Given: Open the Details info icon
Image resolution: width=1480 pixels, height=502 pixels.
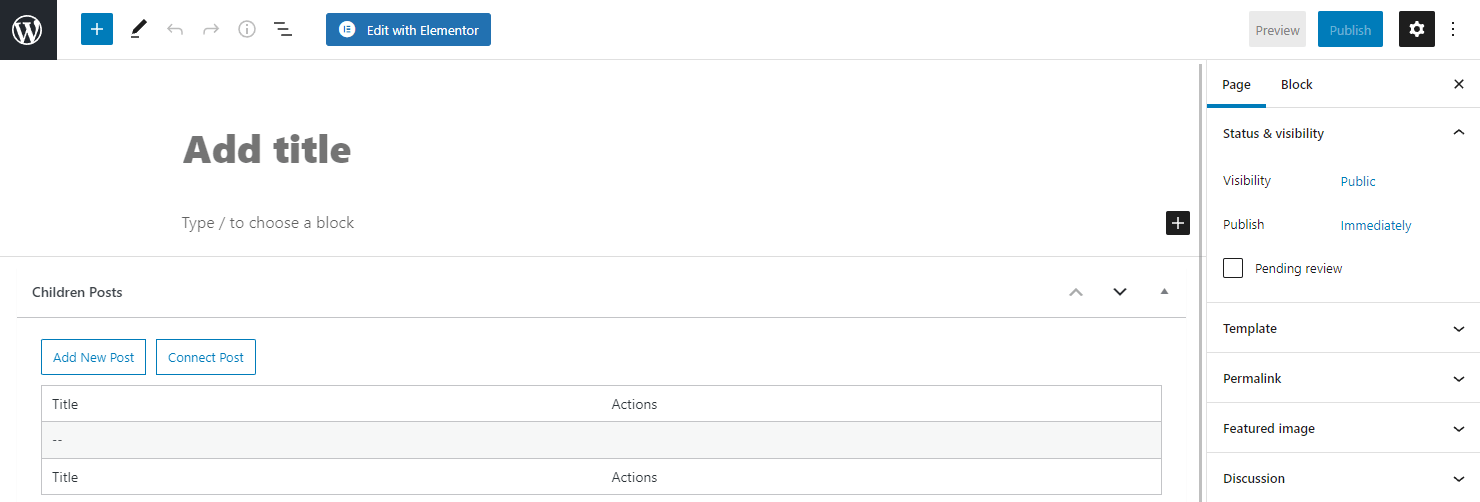Looking at the screenshot, I should click(247, 30).
